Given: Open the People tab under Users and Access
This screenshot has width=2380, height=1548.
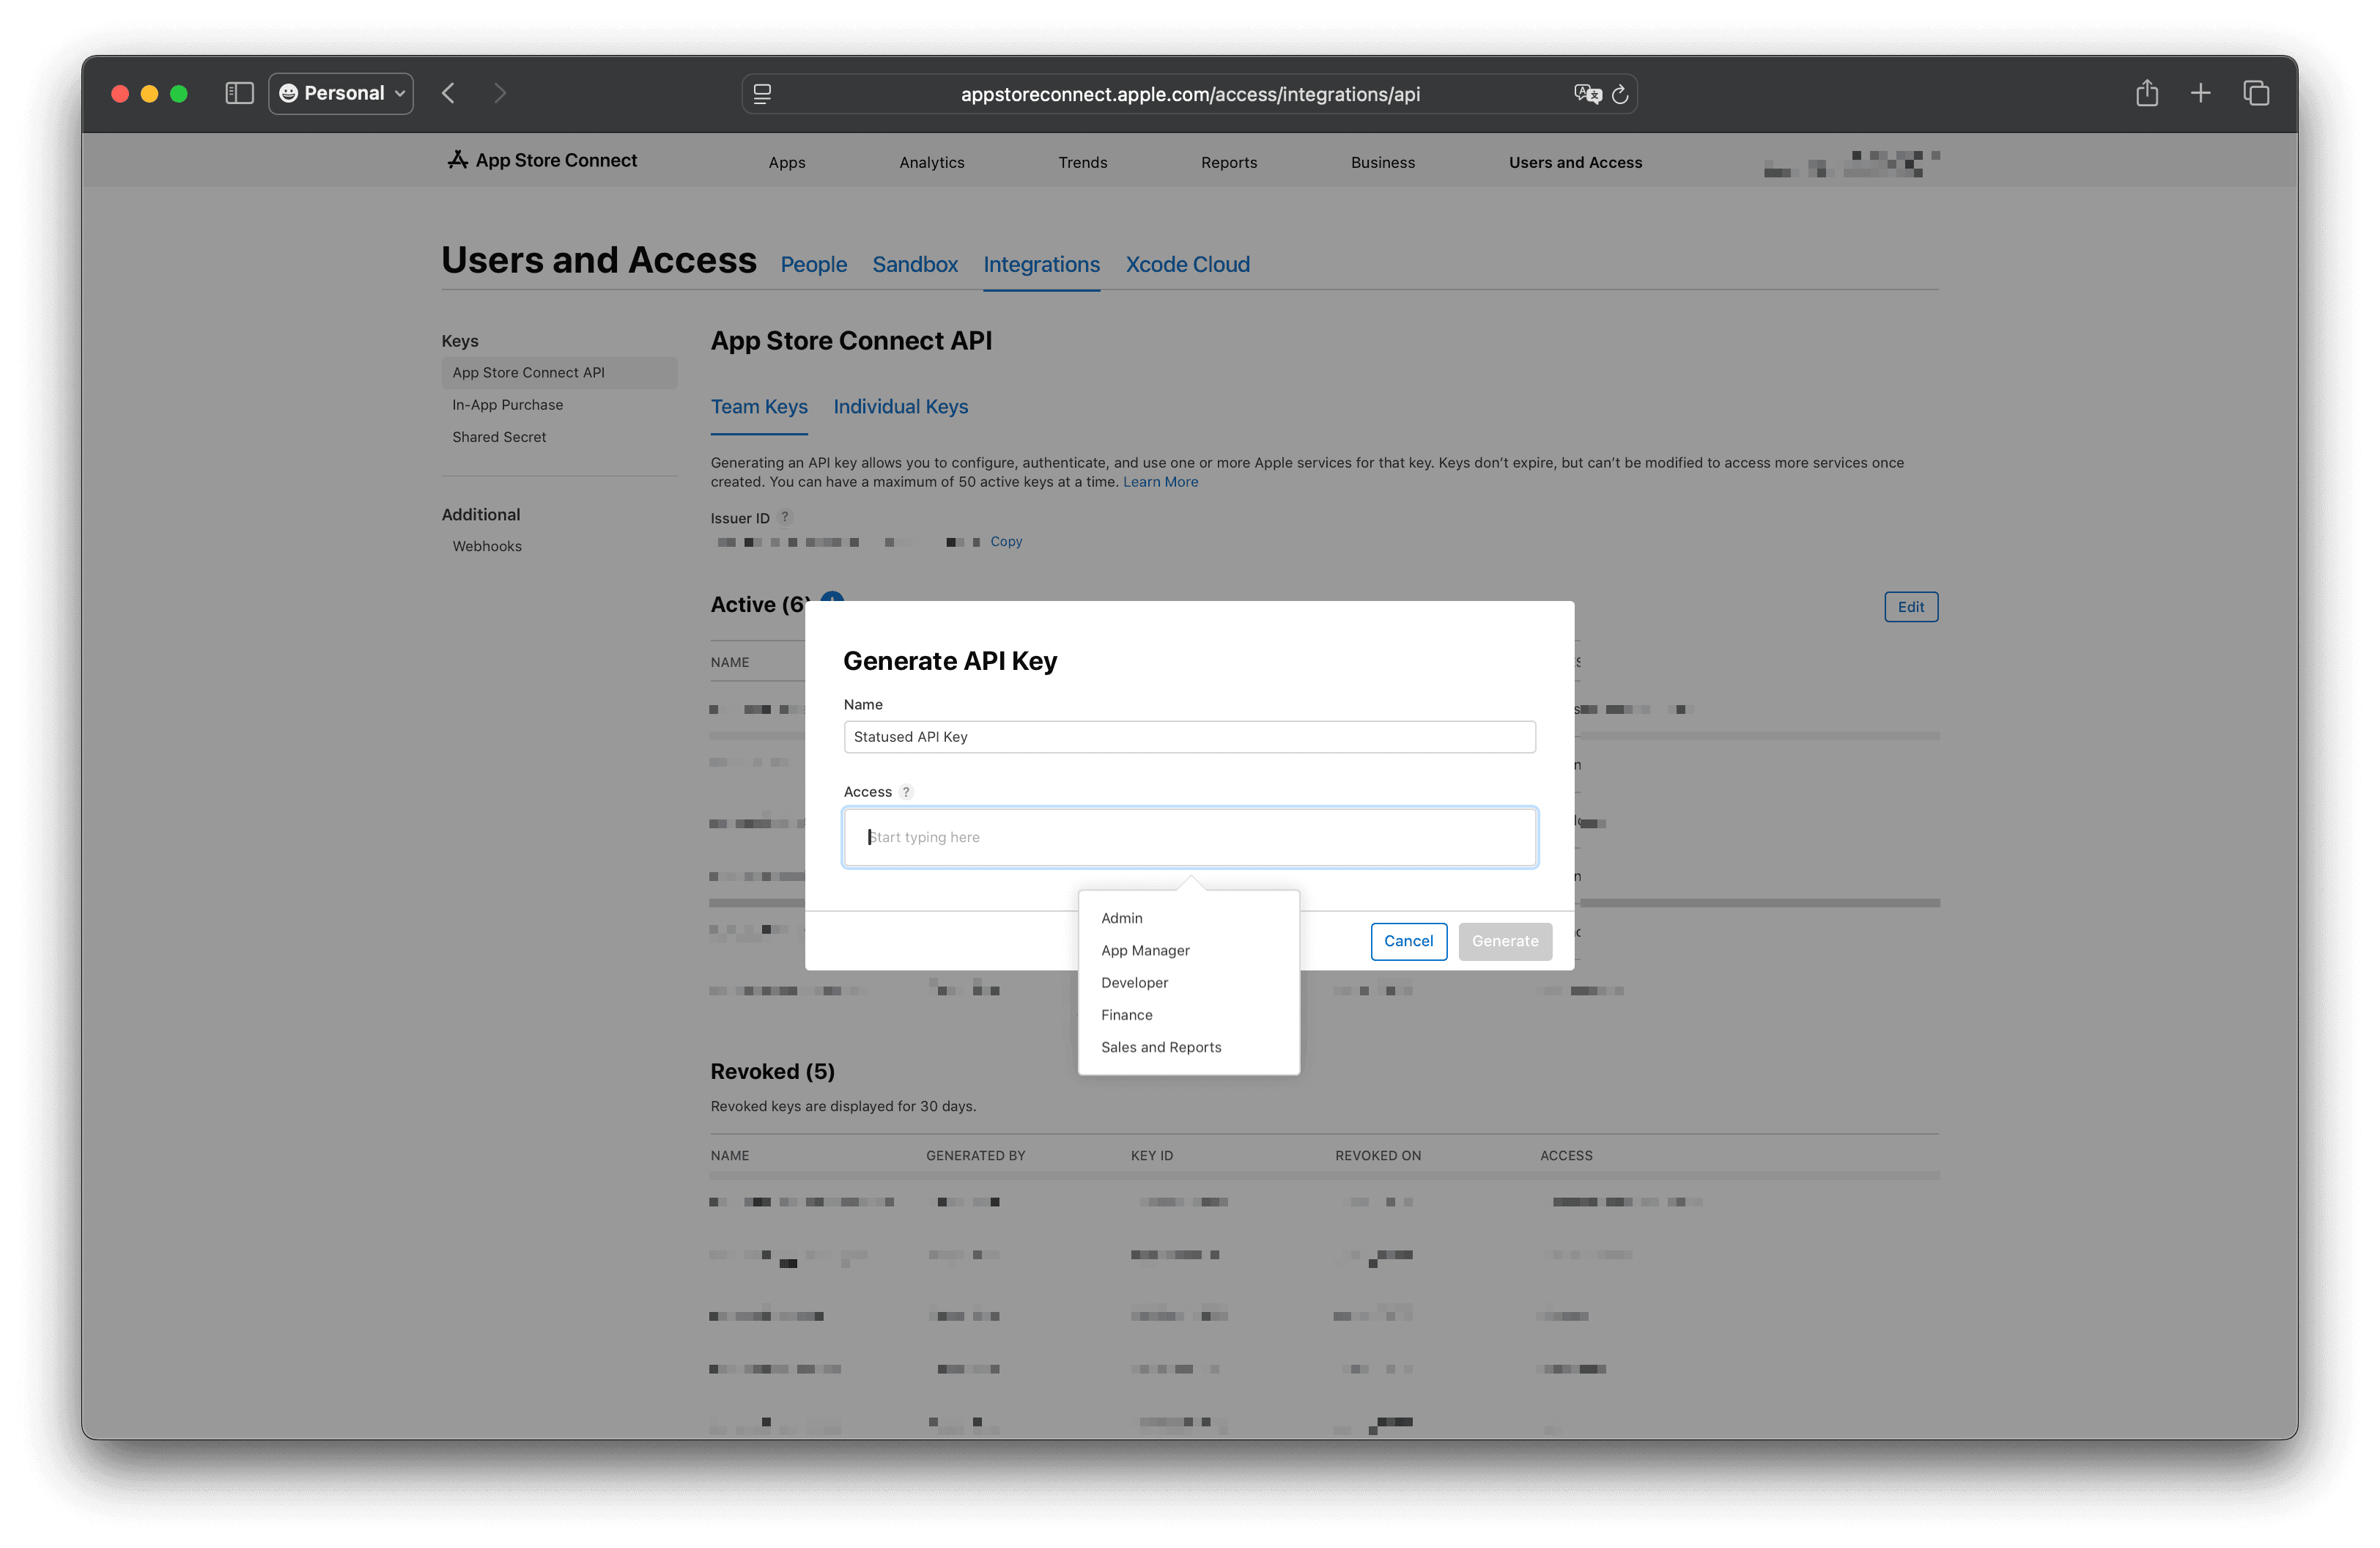Looking at the screenshot, I should (813, 264).
